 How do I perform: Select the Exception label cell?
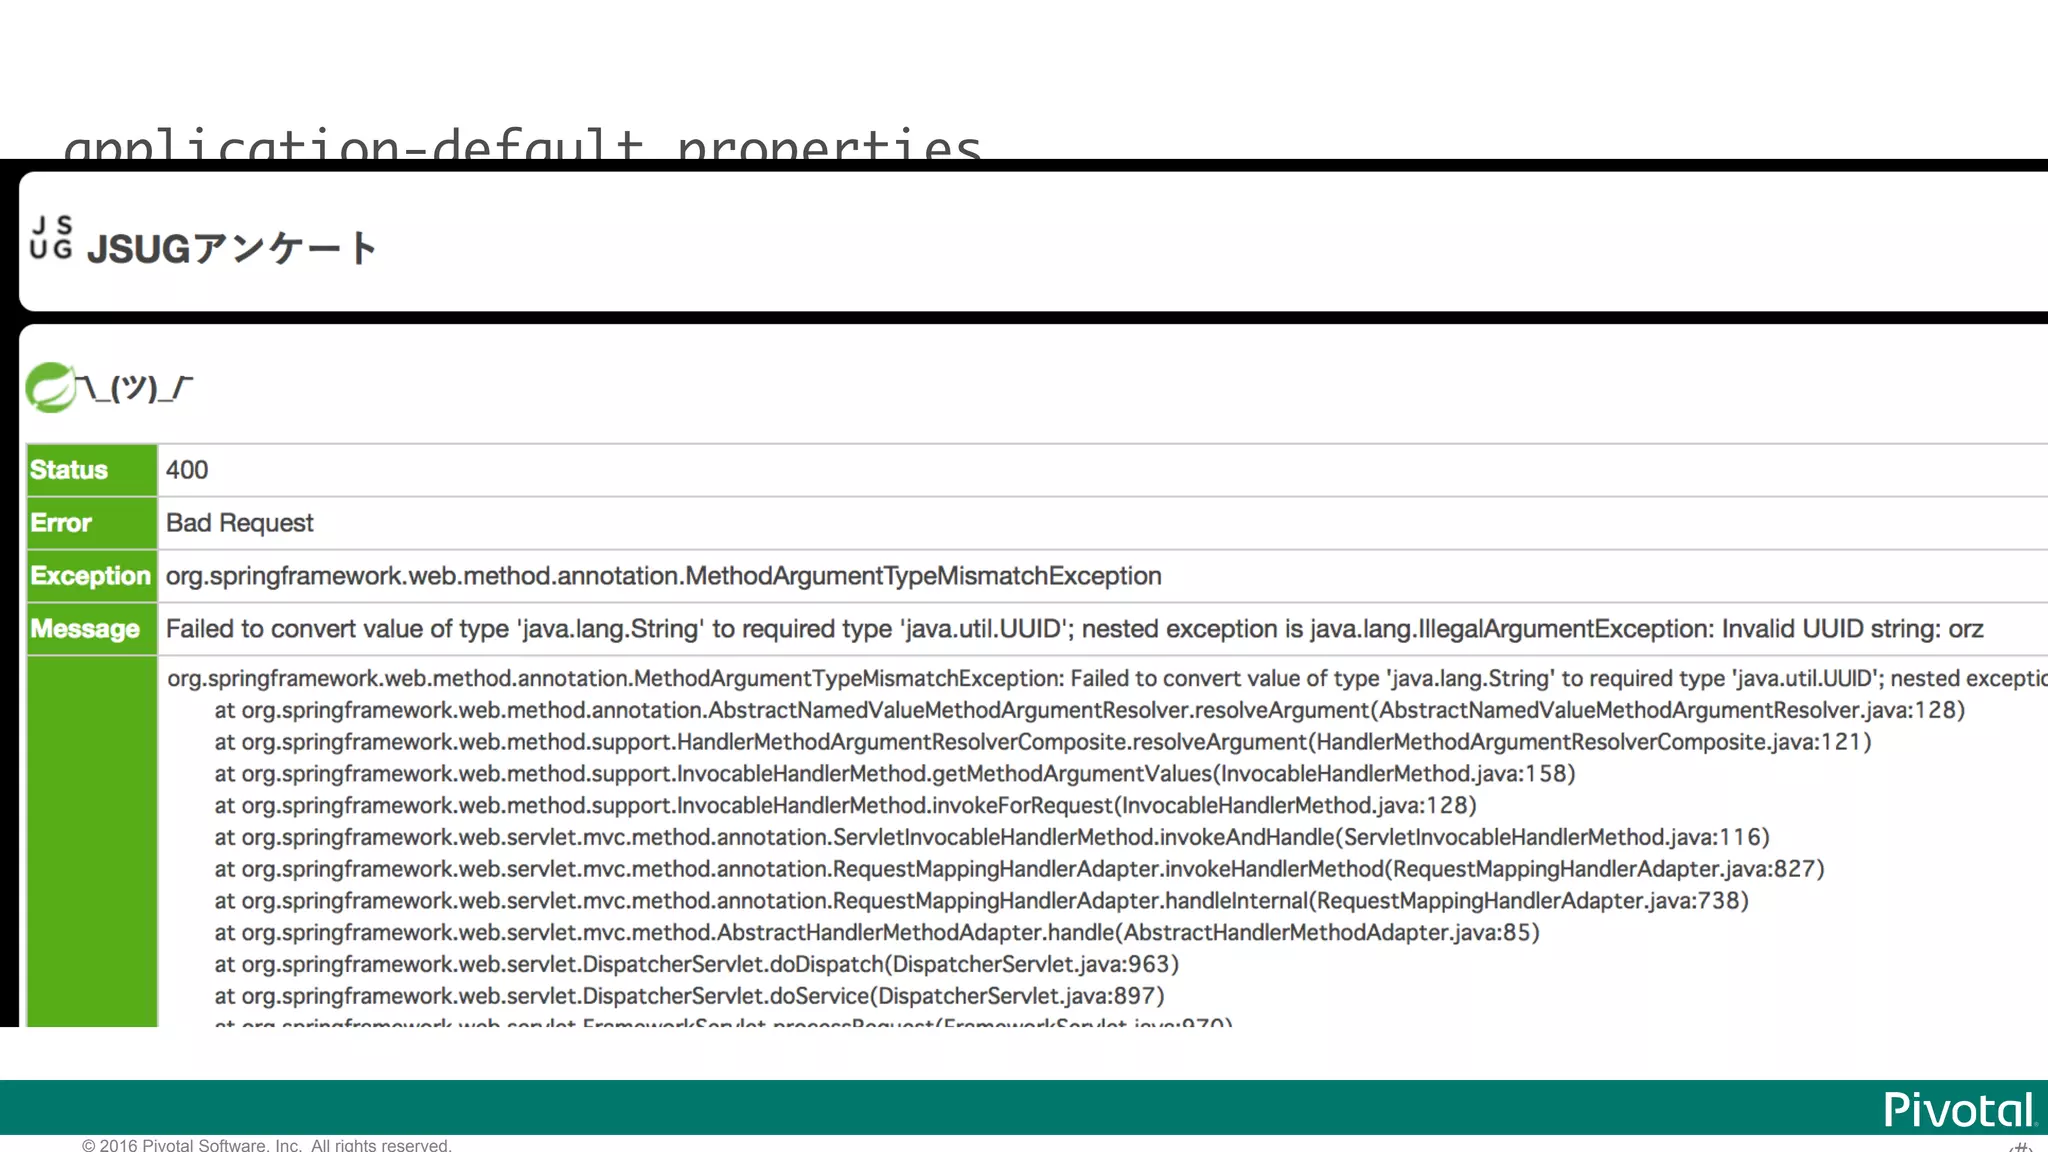[x=91, y=576]
